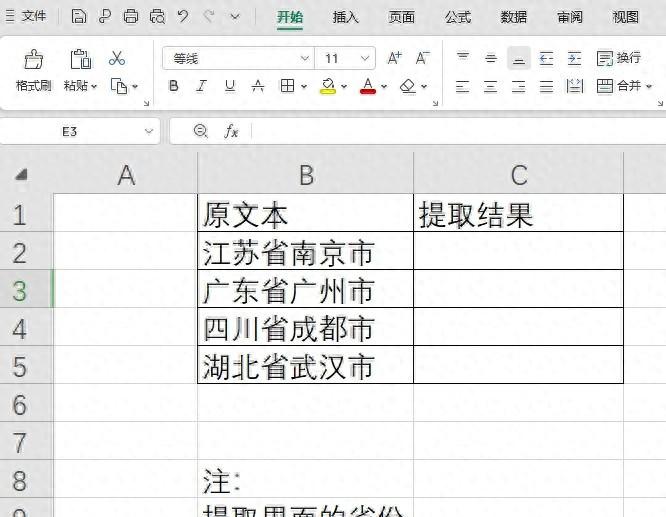Set middle vertical alignment

pos(491,58)
